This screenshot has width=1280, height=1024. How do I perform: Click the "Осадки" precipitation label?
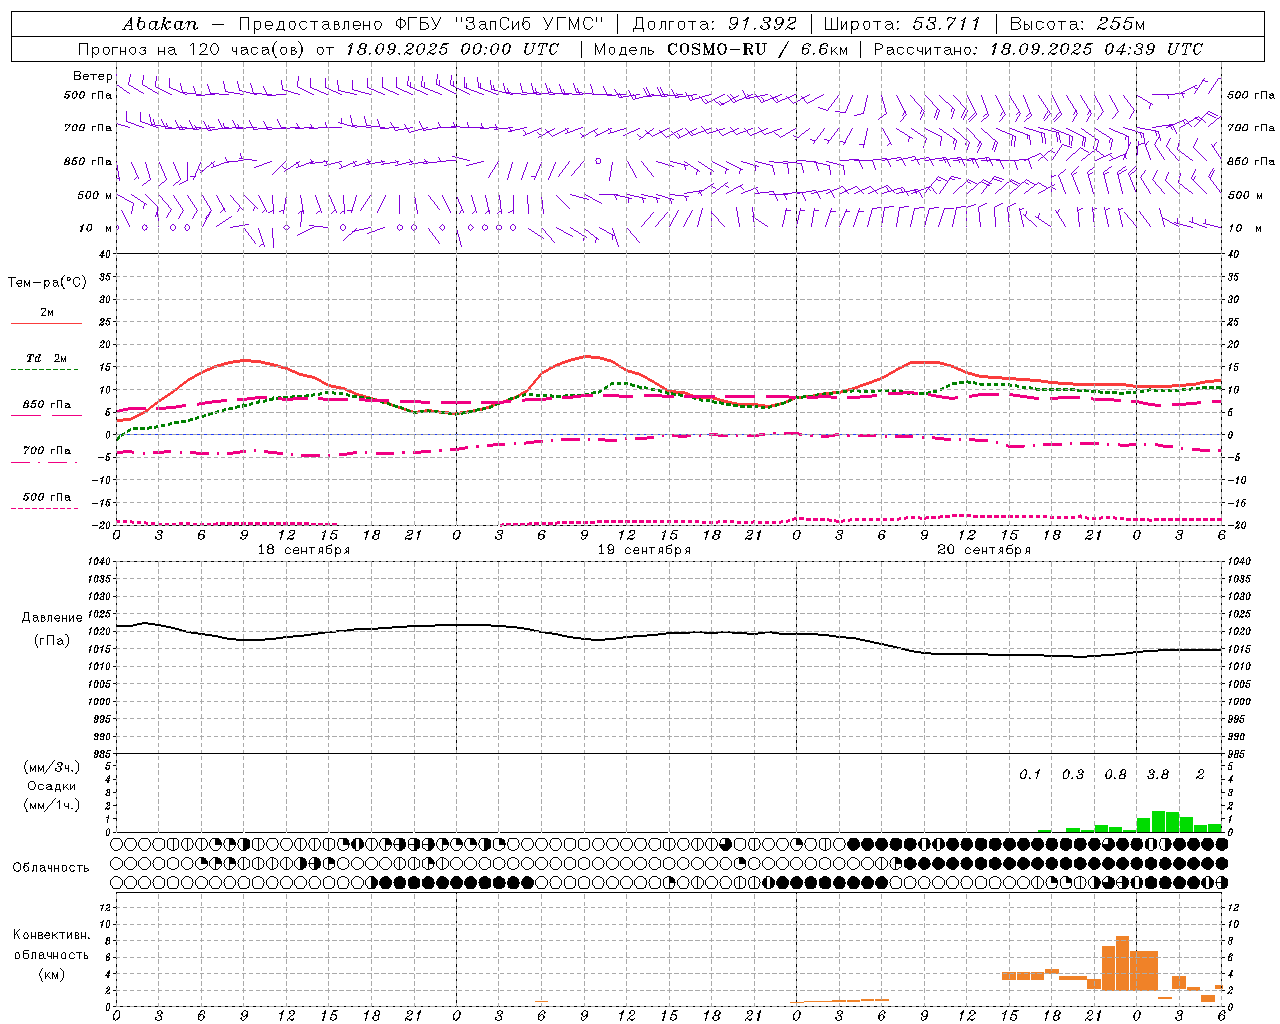pos(51,786)
